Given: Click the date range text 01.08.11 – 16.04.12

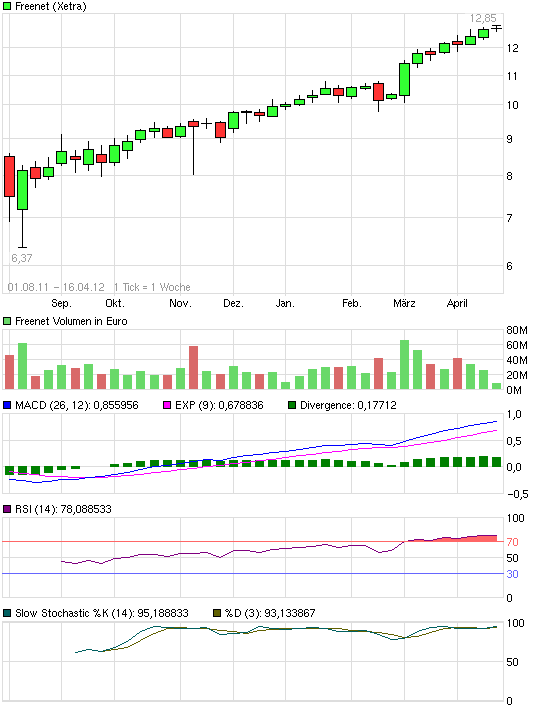Looking at the screenshot, I should [56, 287].
